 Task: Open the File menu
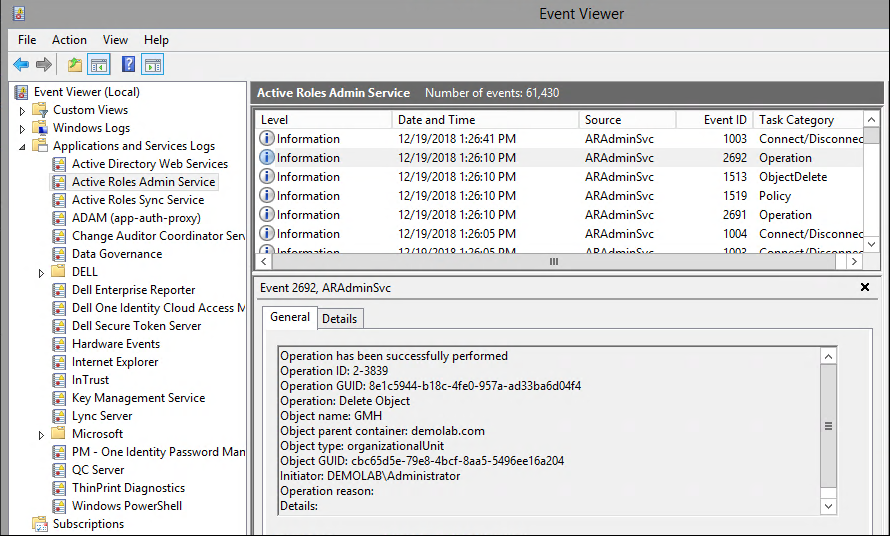[x=27, y=40]
